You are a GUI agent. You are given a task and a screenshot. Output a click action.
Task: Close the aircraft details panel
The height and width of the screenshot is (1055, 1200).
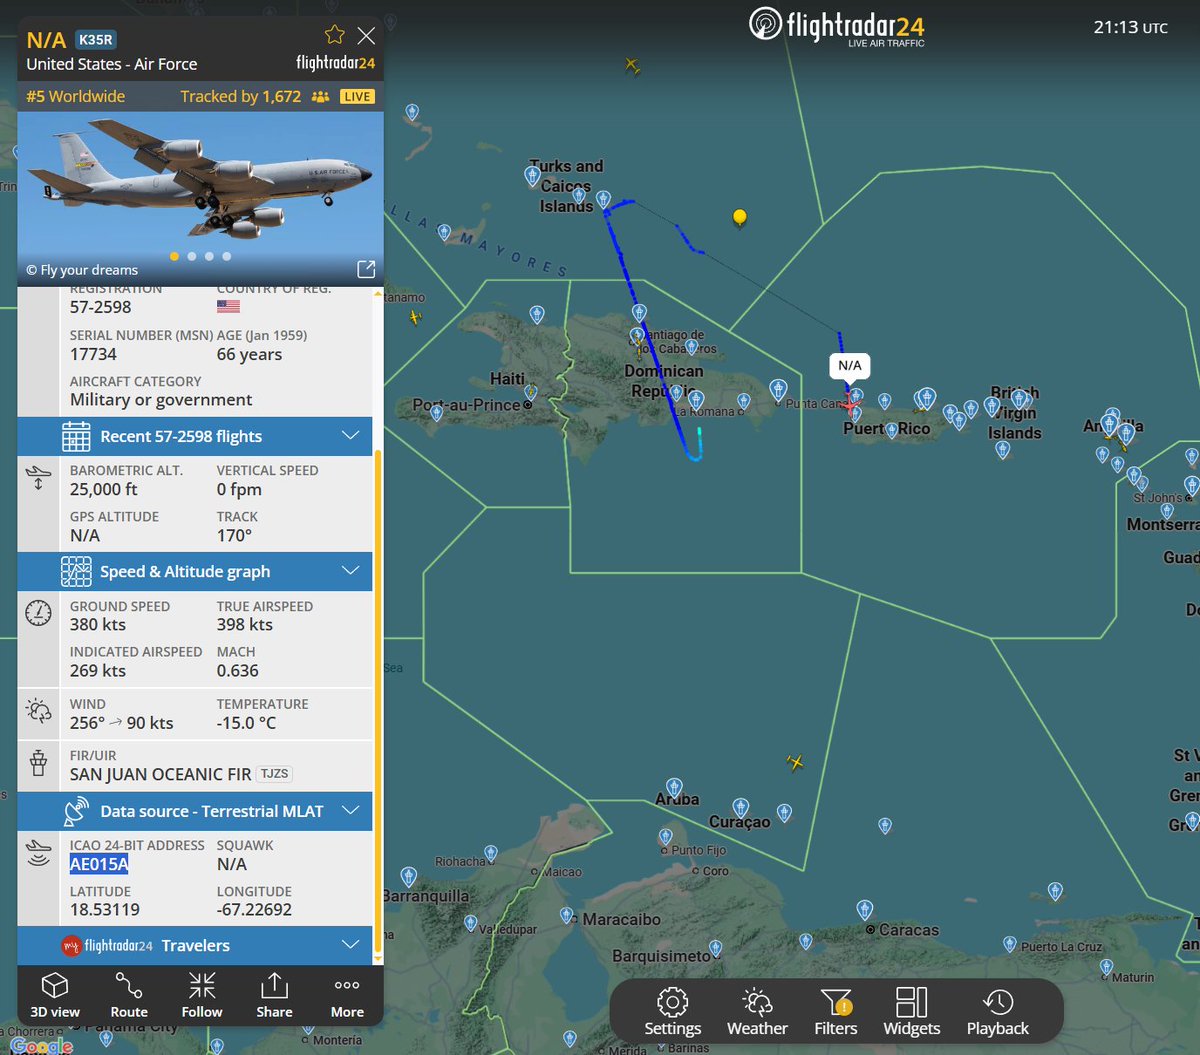click(367, 36)
